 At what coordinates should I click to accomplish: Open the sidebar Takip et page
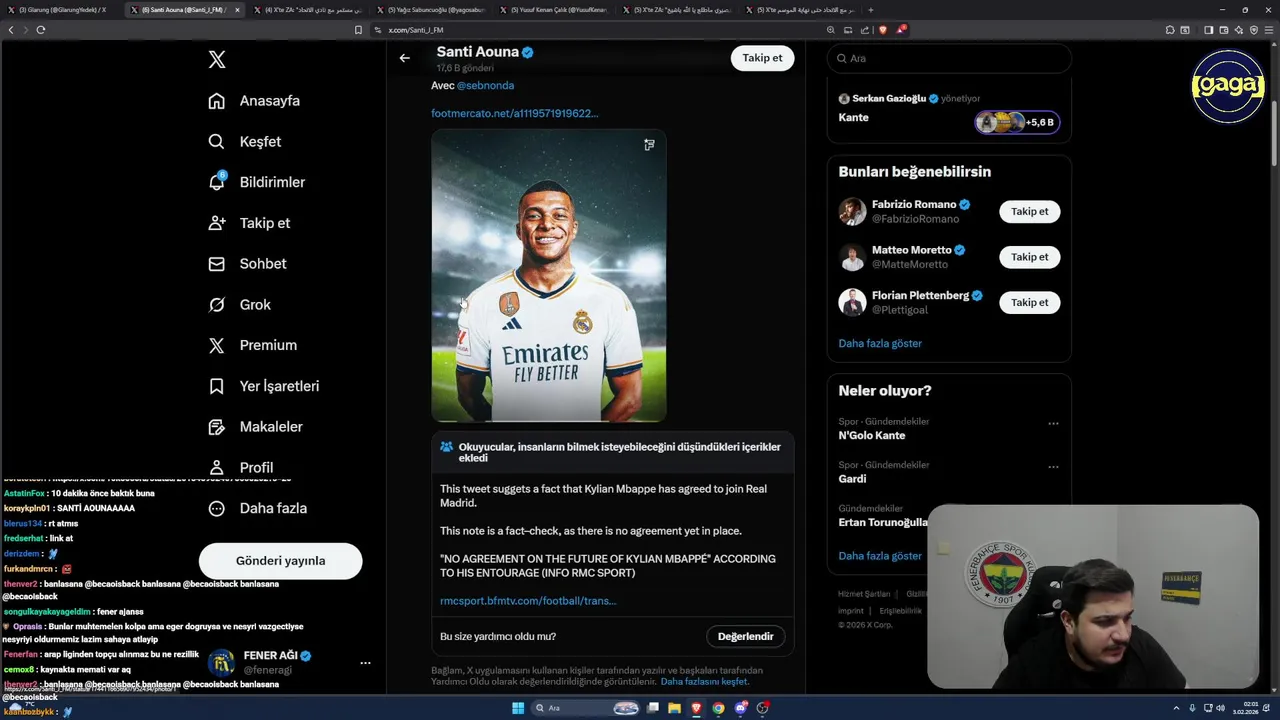coord(249,223)
